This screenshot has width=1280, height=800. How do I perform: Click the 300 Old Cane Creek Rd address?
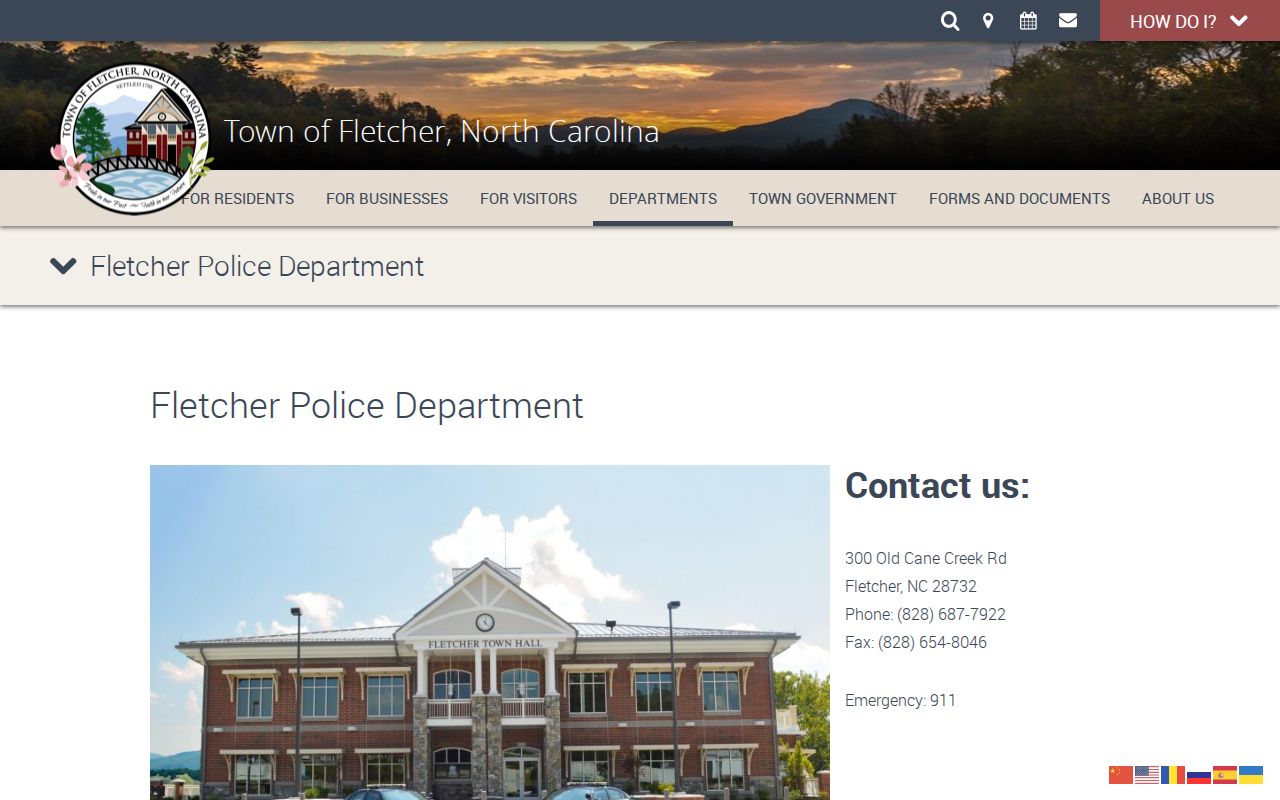tap(926, 558)
